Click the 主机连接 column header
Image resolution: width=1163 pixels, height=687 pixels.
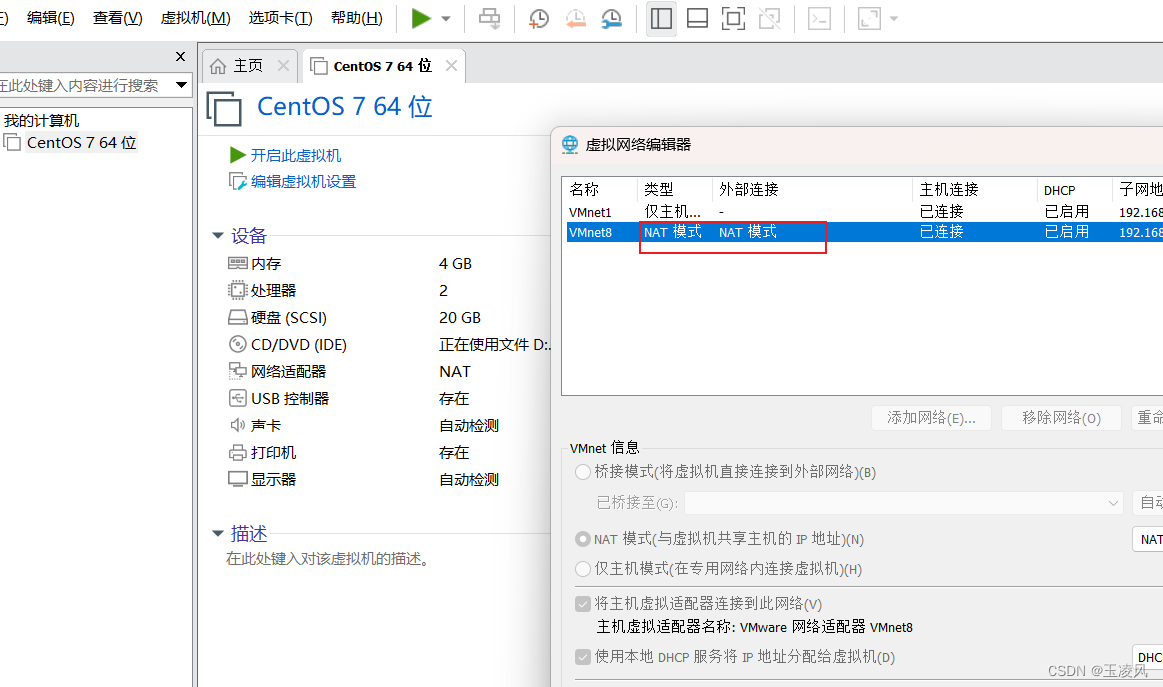[x=974, y=189]
